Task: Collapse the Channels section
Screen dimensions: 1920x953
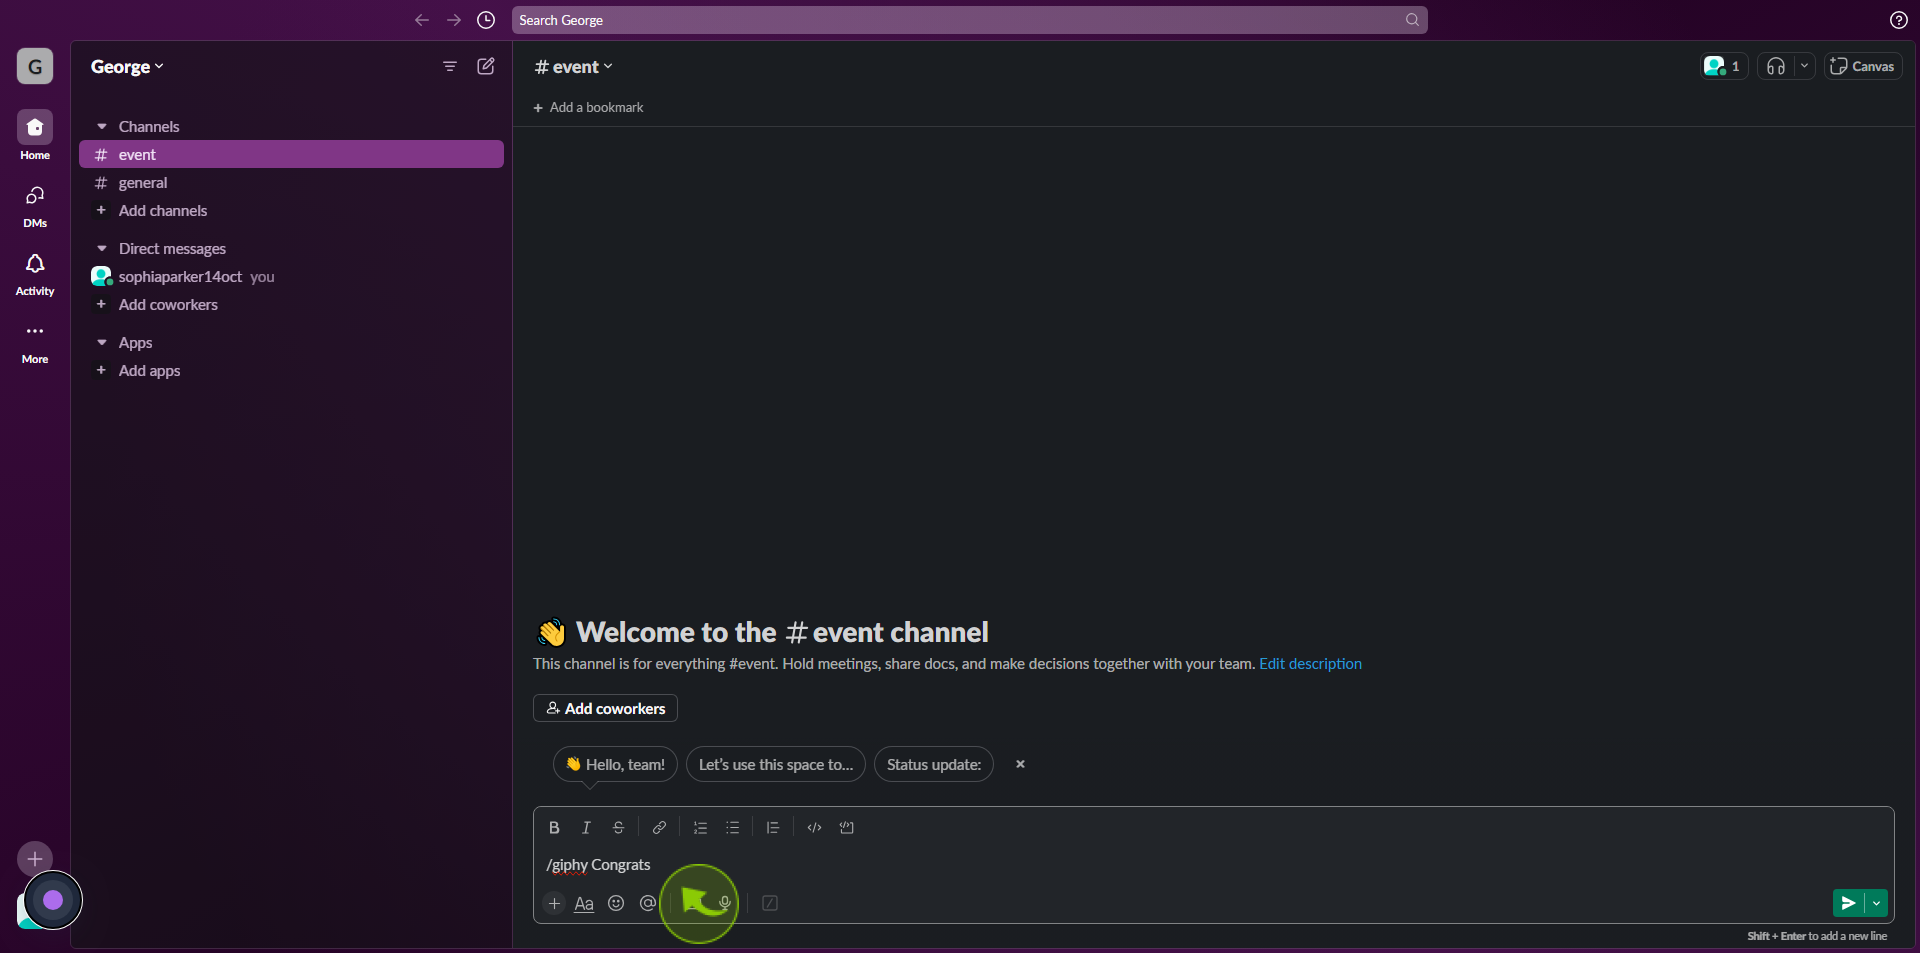Action: (102, 127)
